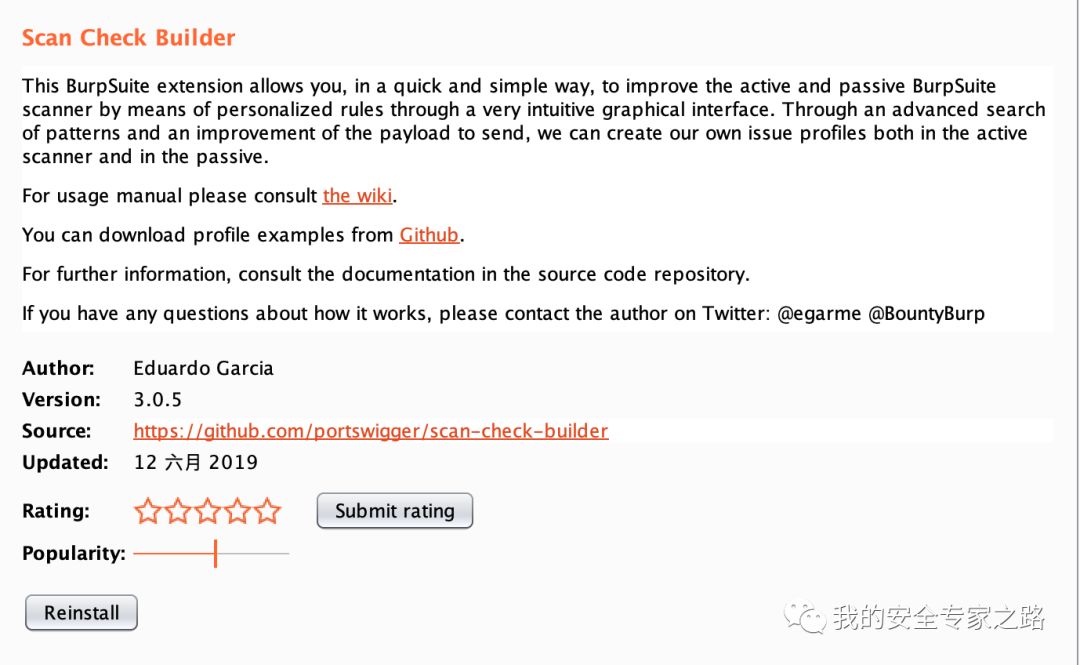Rate three stars using the middle star
Viewport: 1080px width, 665px height.
point(208,512)
